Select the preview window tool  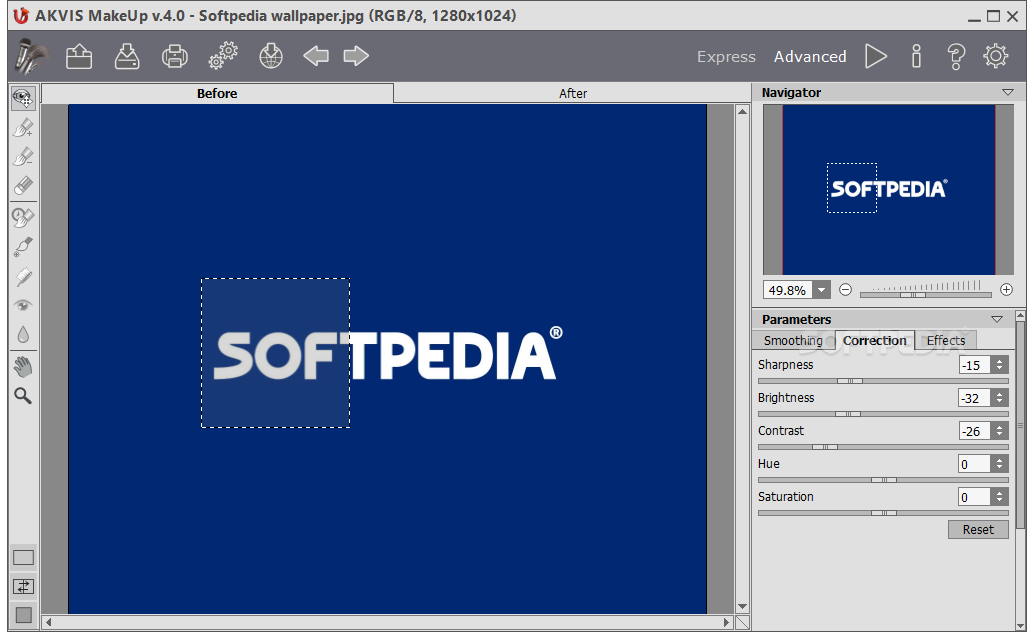23,98
